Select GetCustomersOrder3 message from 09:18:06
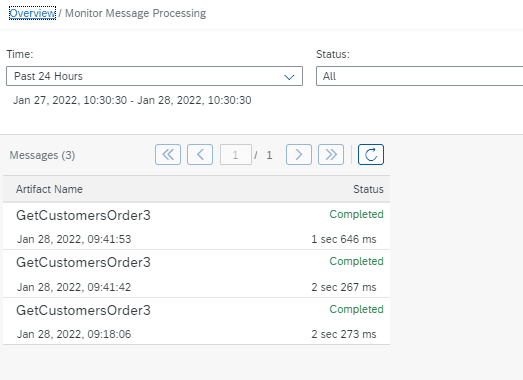The height and width of the screenshot is (380, 523). pyautogui.click(x=196, y=321)
